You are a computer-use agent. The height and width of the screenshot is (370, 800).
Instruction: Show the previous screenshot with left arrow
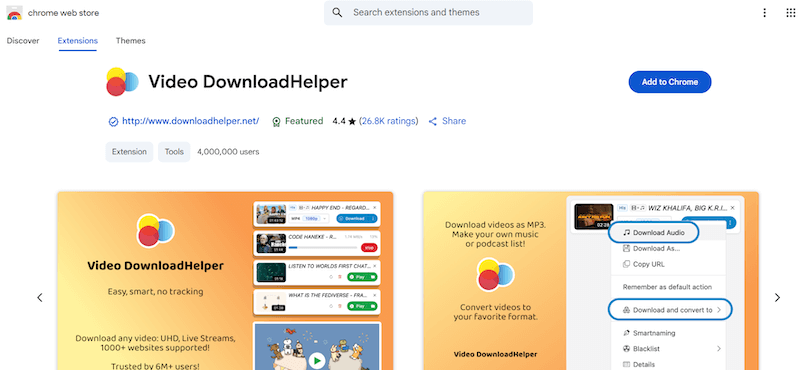[x=40, y=298]
